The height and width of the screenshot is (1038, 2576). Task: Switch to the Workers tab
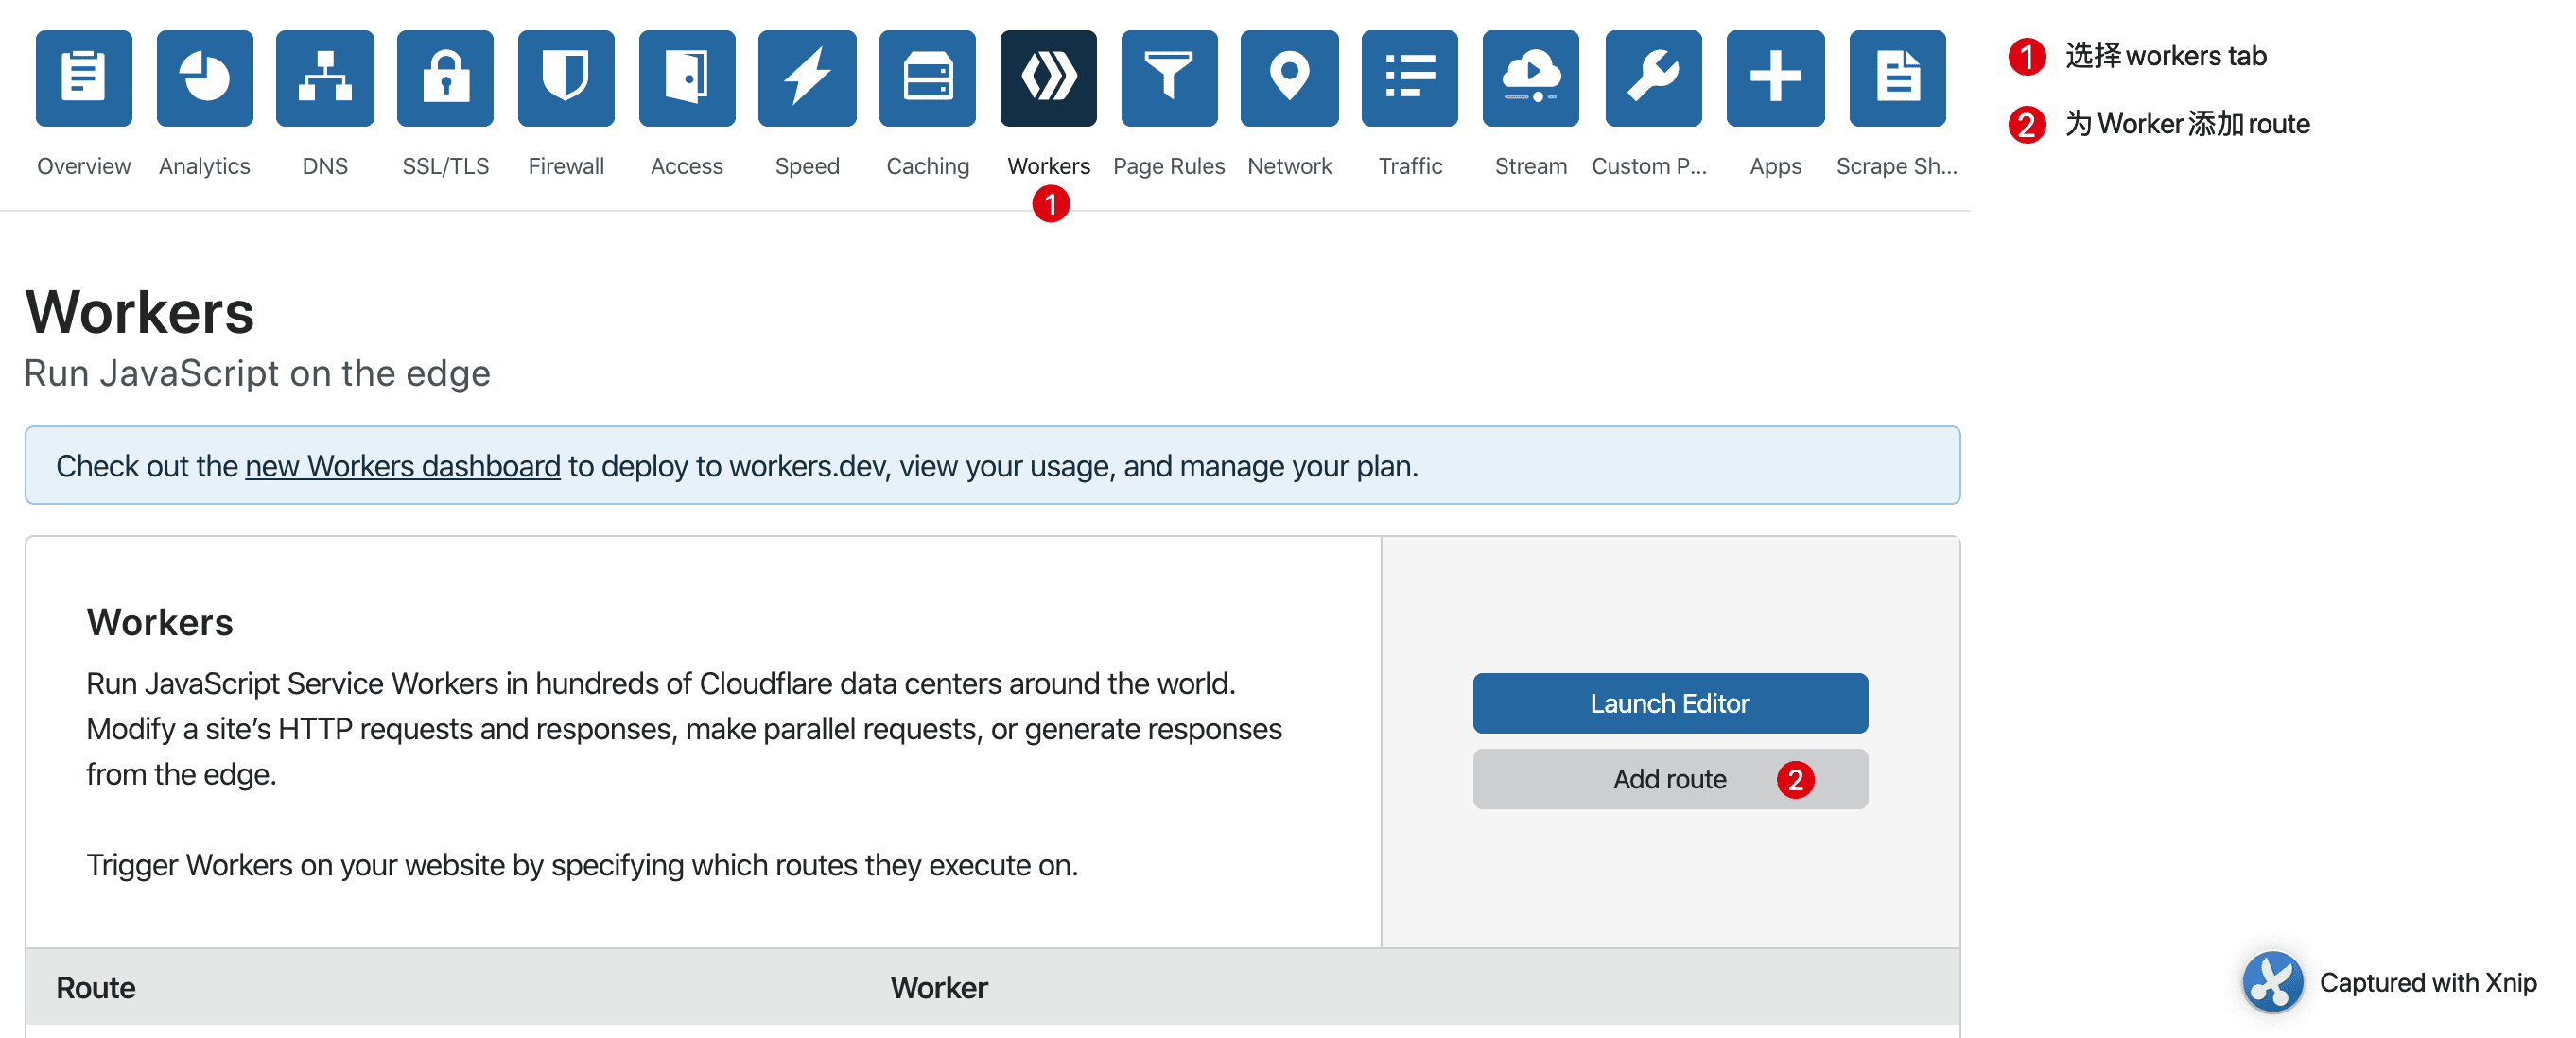pos(1048,78)
